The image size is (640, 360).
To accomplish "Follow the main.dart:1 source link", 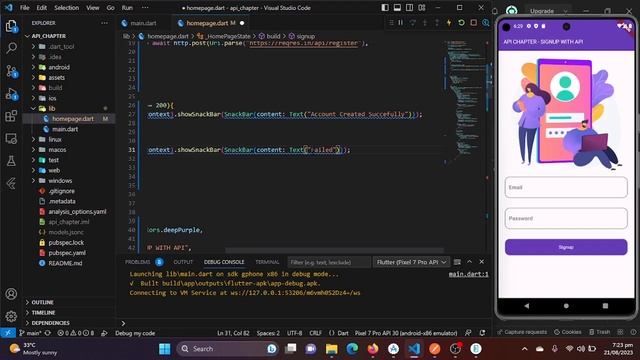I will click(x=468, y=274).
